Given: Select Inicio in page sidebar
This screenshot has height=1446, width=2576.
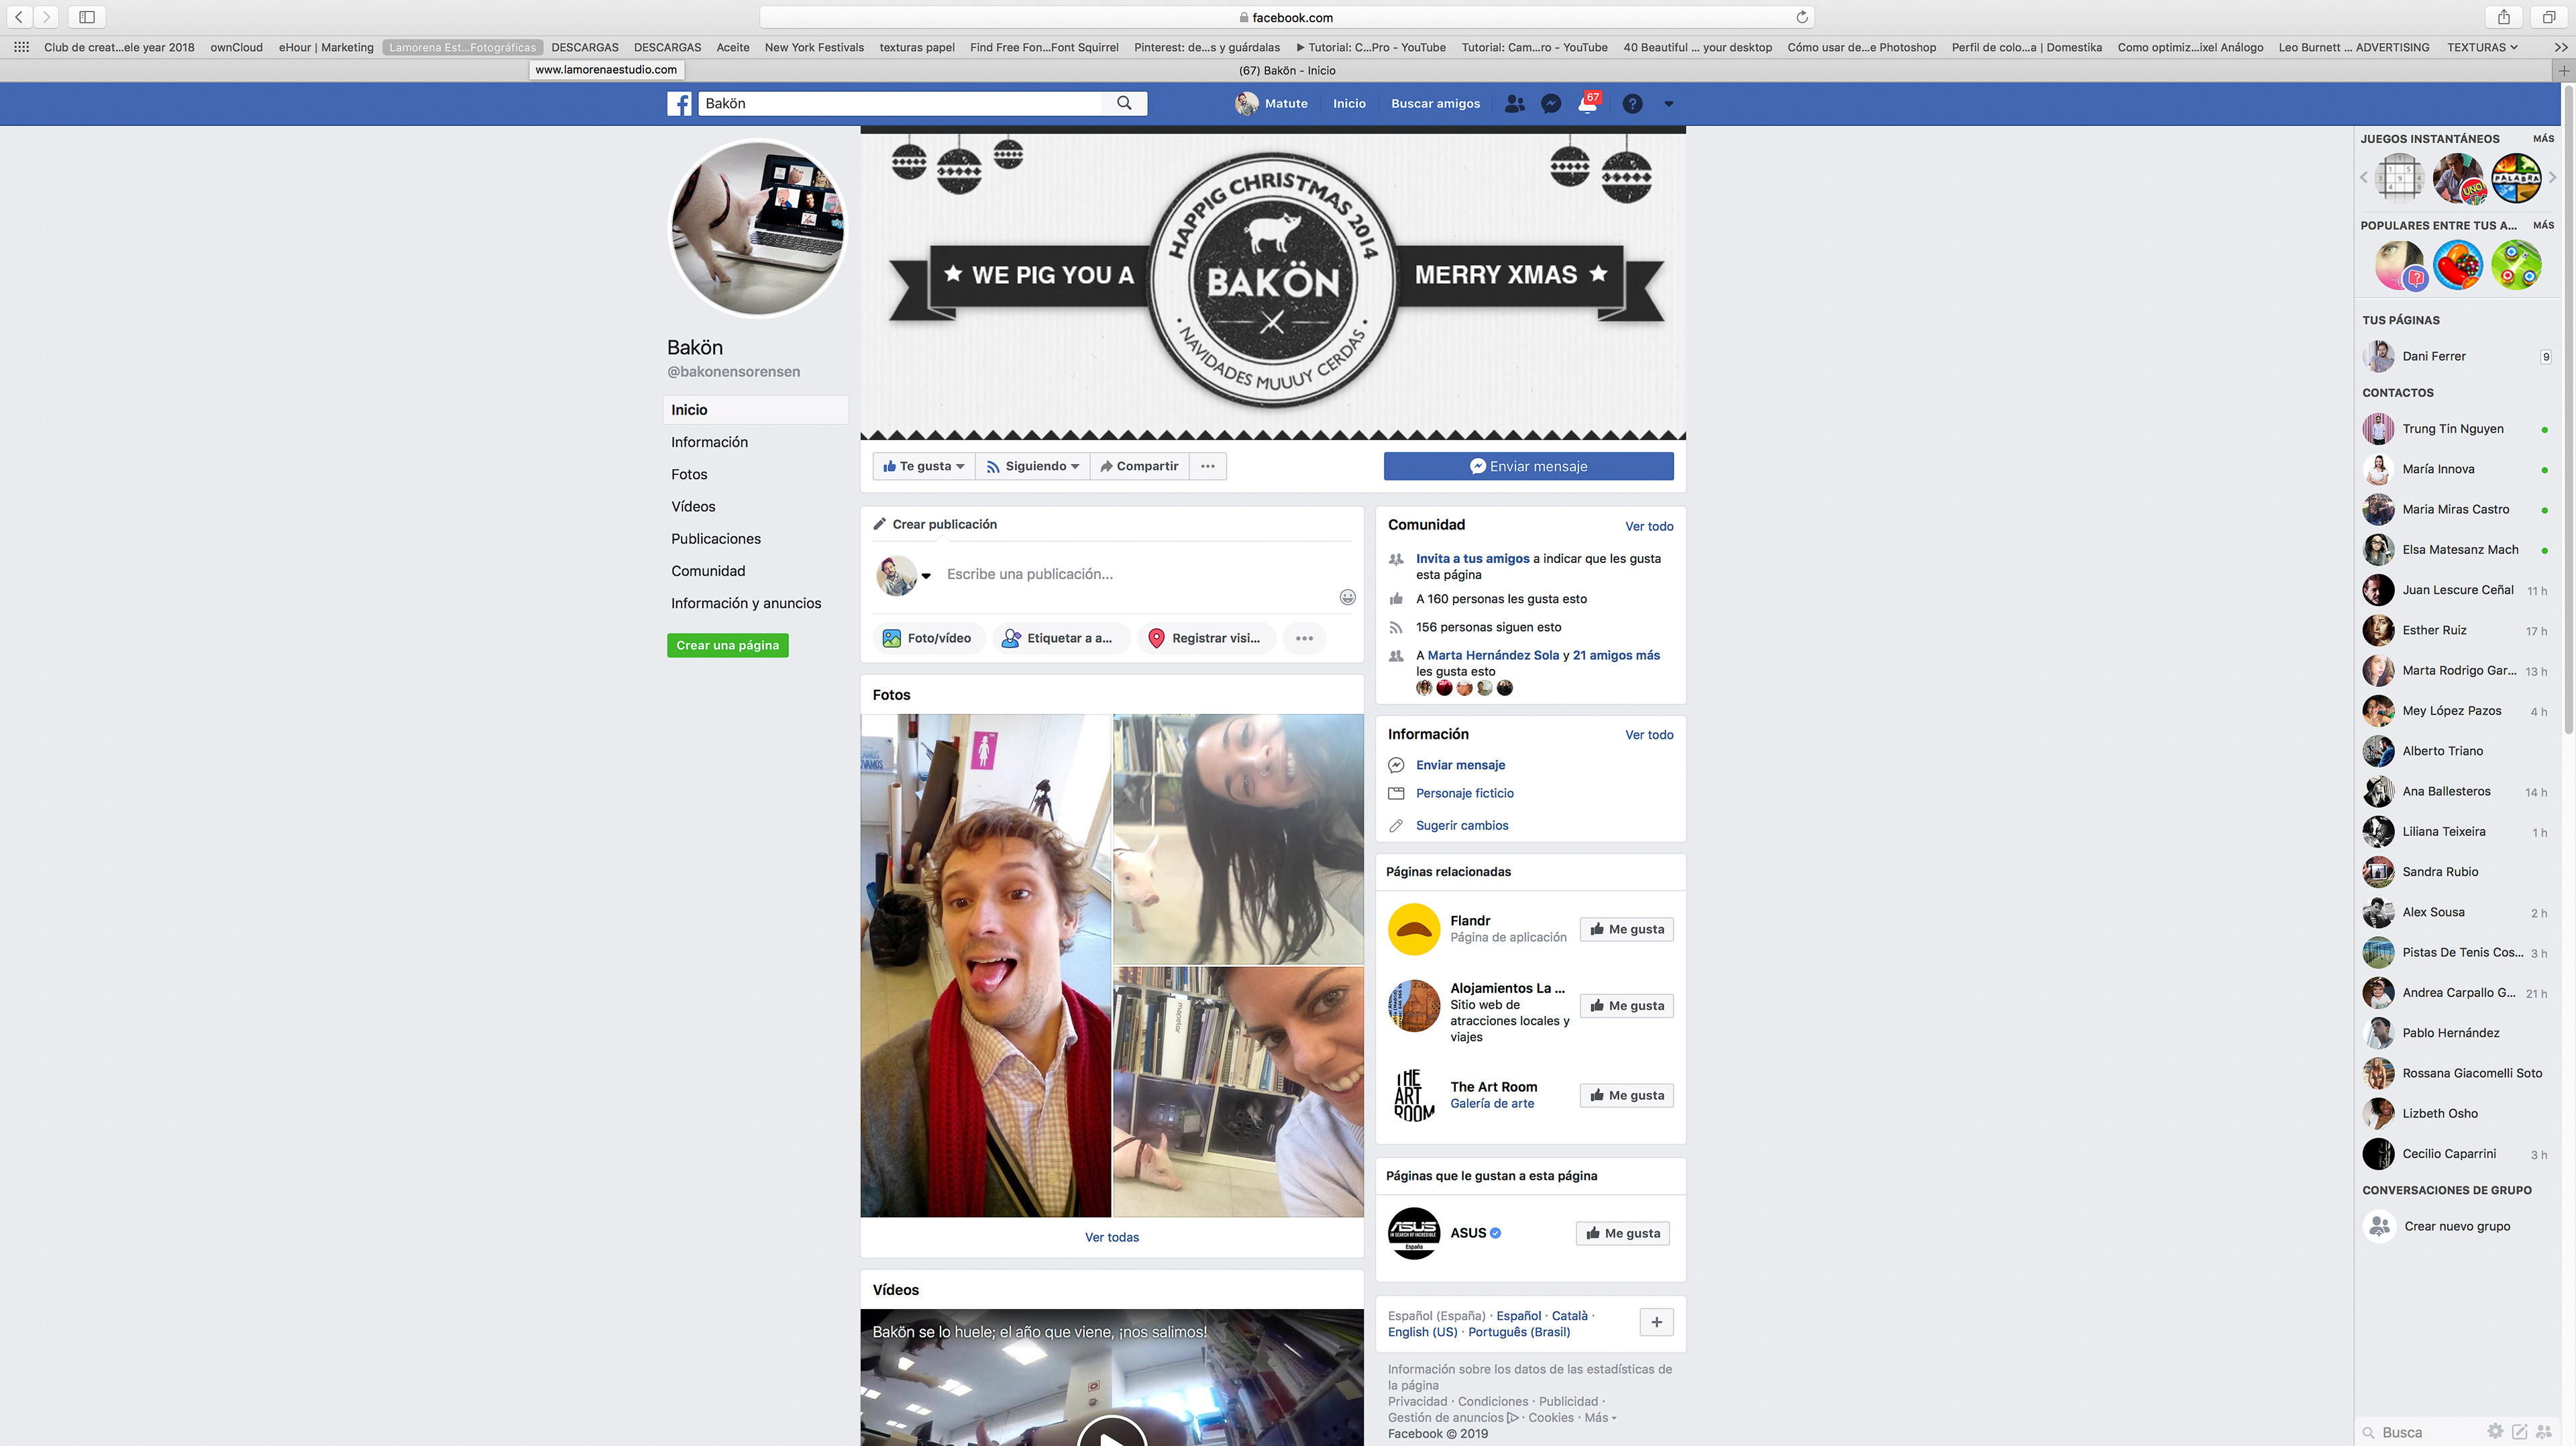Looking at the screenshot, I should pyautogui.click(x=755, y=410).
